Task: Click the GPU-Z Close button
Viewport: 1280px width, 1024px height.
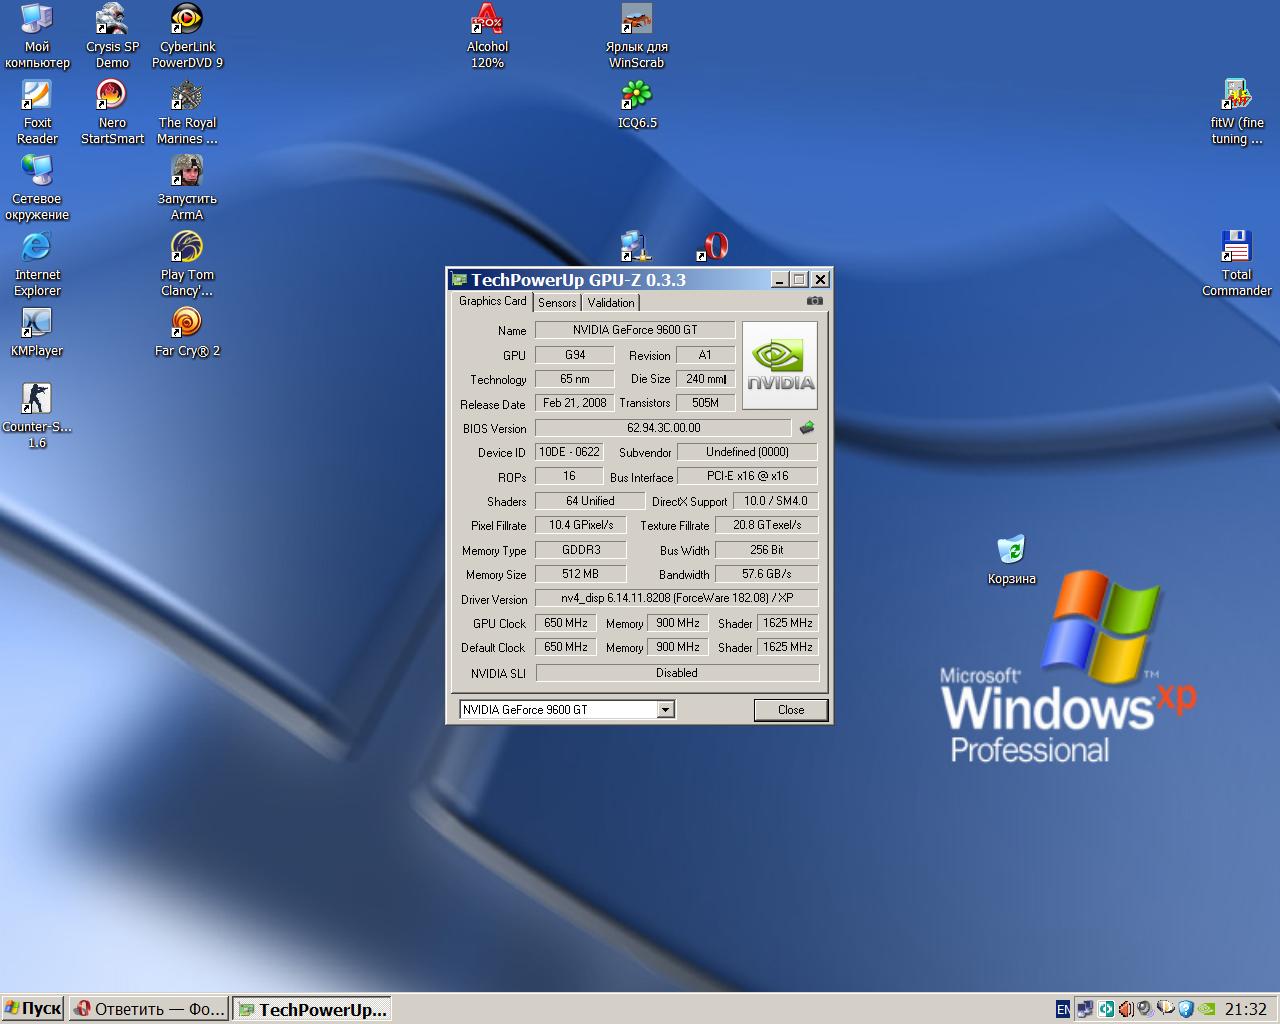Action: tap(790, 710)
